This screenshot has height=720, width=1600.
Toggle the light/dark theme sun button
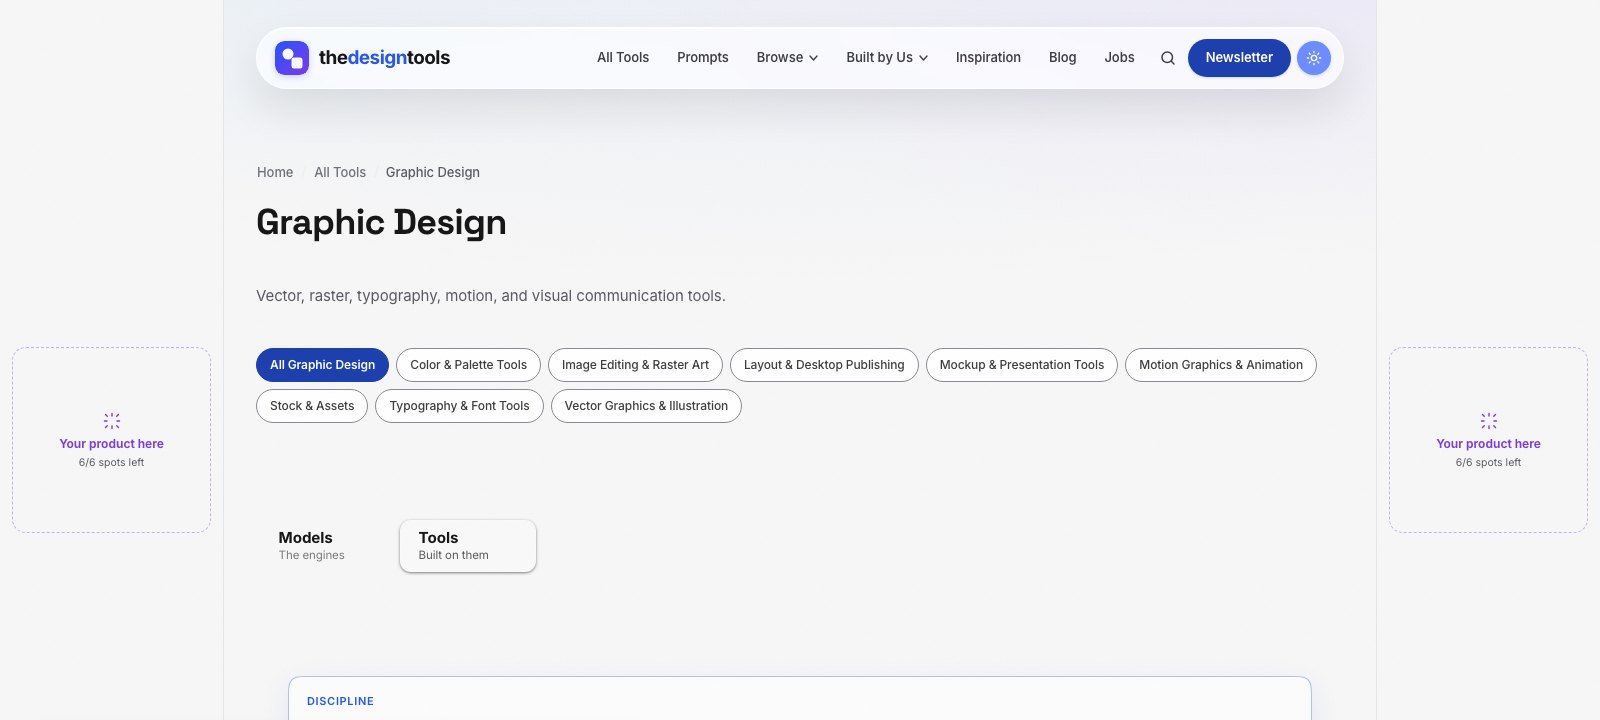tap(1314, 58)
